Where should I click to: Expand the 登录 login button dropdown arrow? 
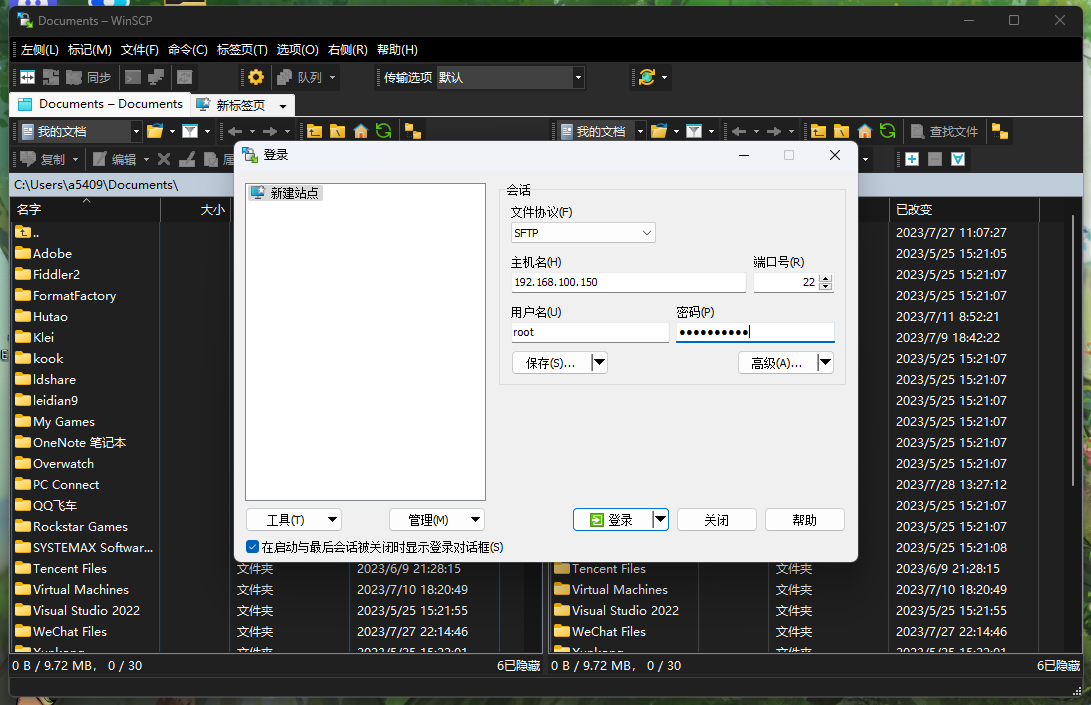(660, 519)
